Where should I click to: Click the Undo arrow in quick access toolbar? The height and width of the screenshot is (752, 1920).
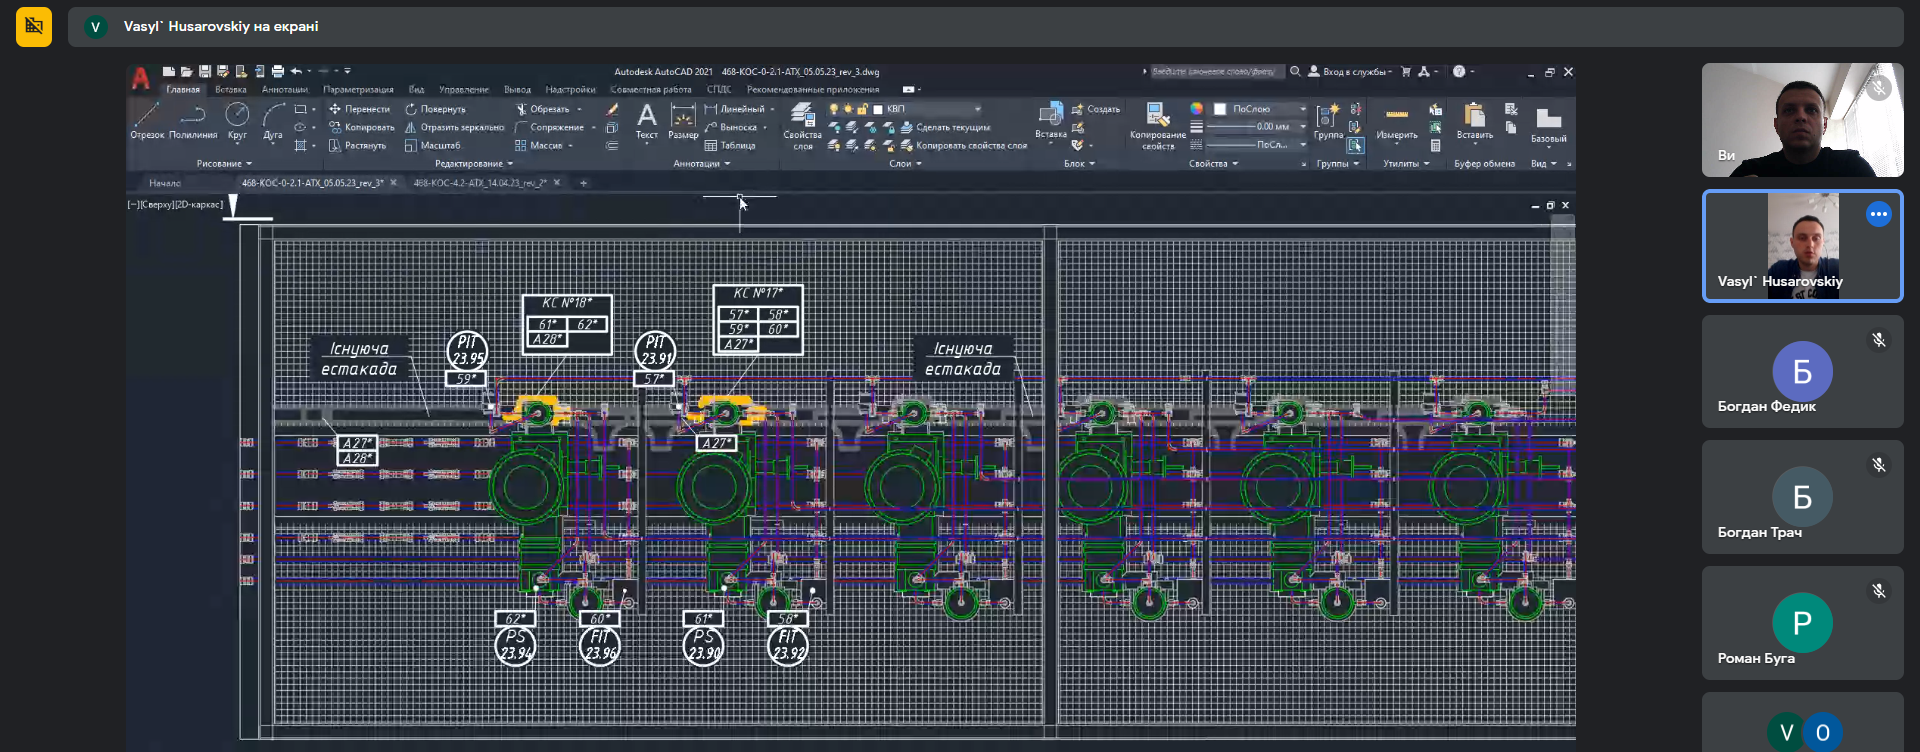click(x=296, y=72)
